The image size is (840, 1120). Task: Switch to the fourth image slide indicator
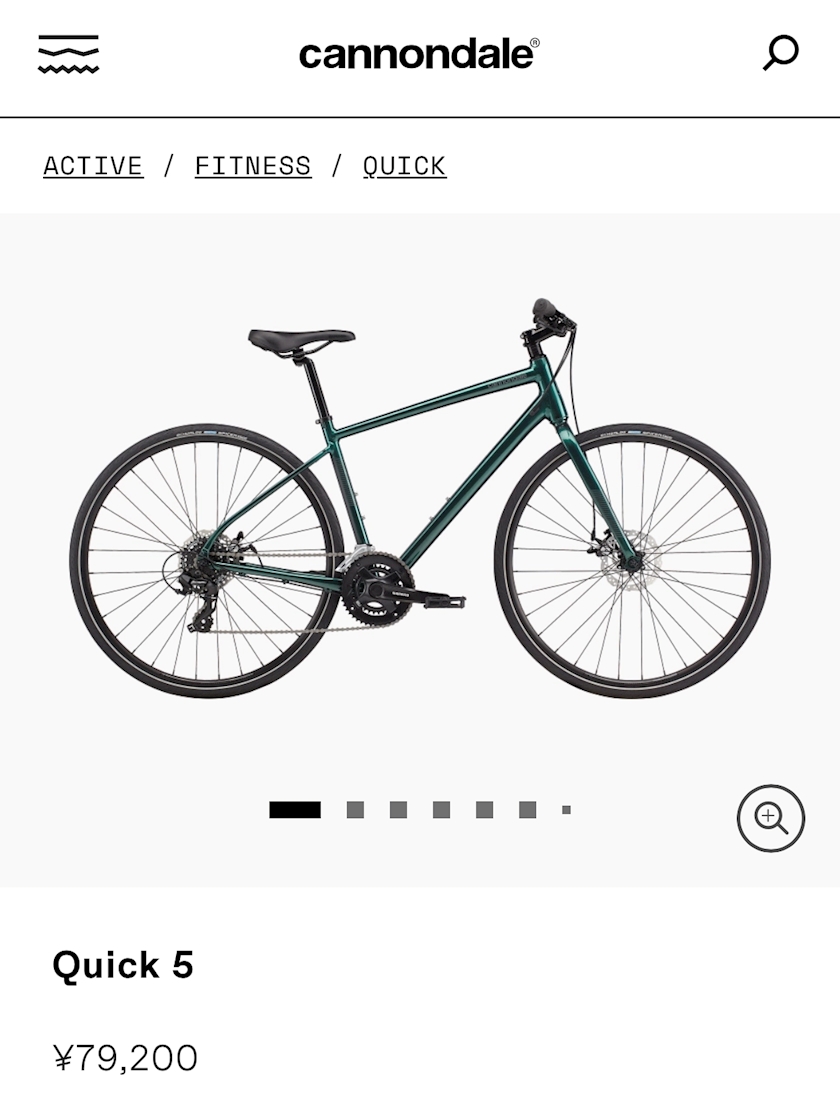(x=441, y=810)
